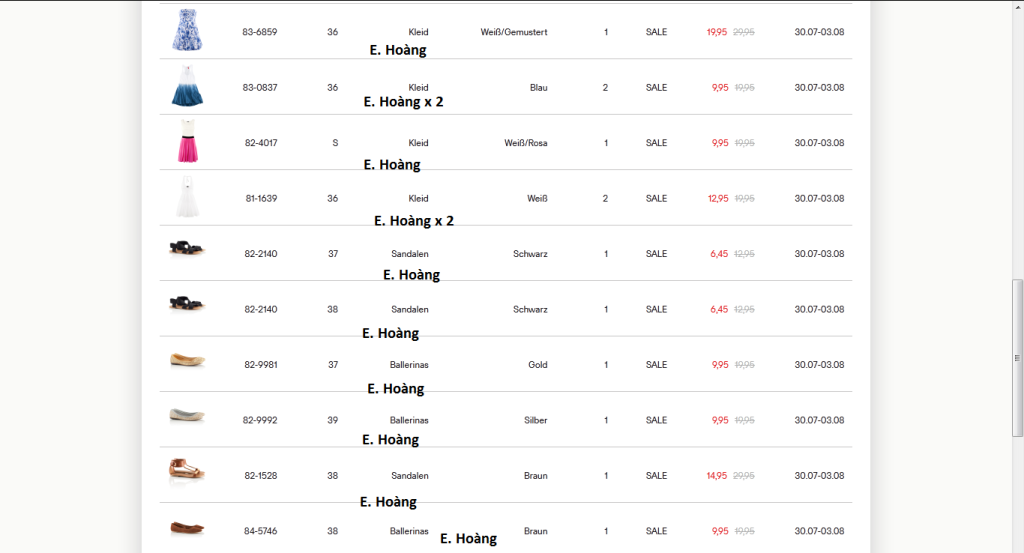Click article number 84-5746
Viewport: 1024px width, 553px height.
click(261, 531)
